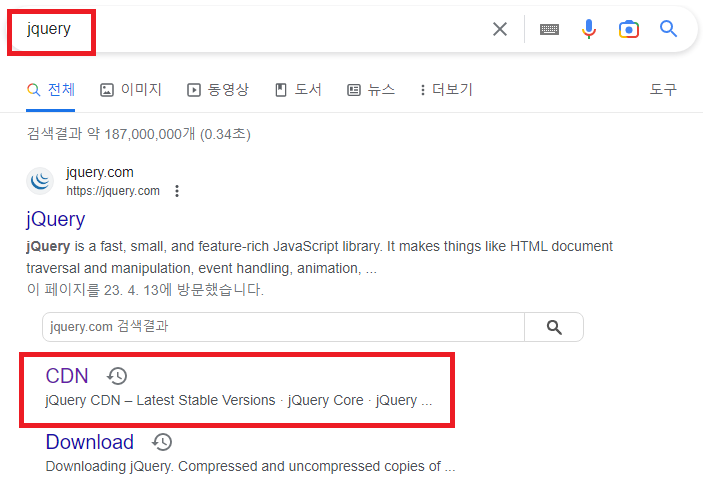Search within jquery.com using the magnifier button
The width and height of the screenshot is (707, 489).
(554, 327)
